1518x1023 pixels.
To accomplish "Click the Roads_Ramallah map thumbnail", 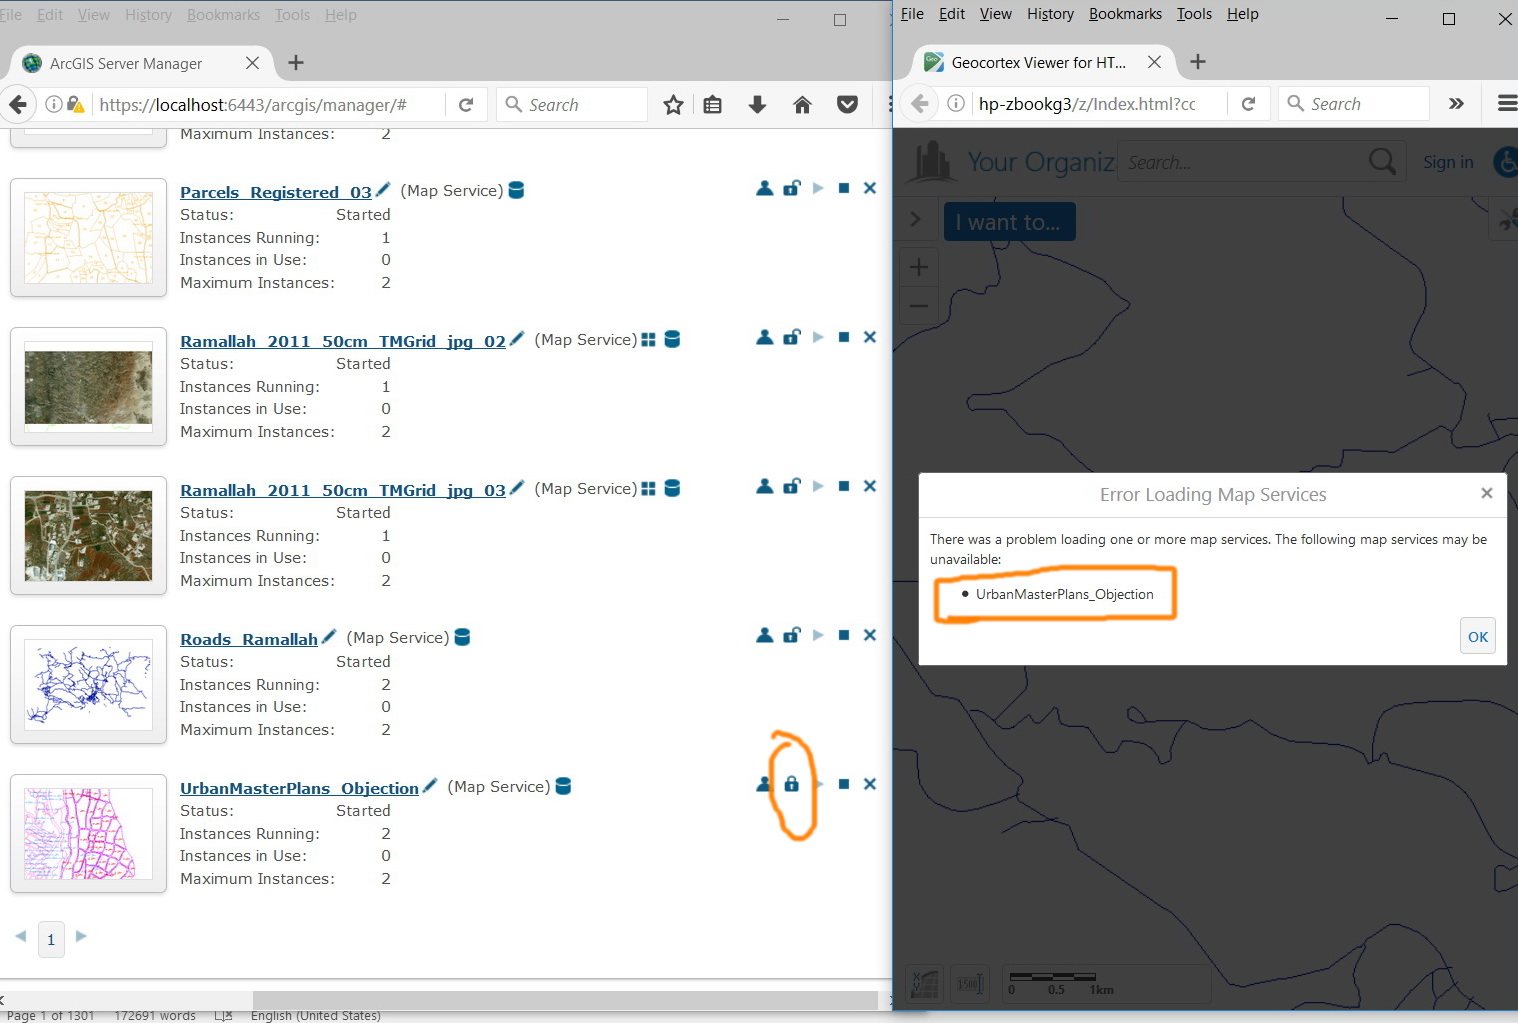I will click(88, 684).
